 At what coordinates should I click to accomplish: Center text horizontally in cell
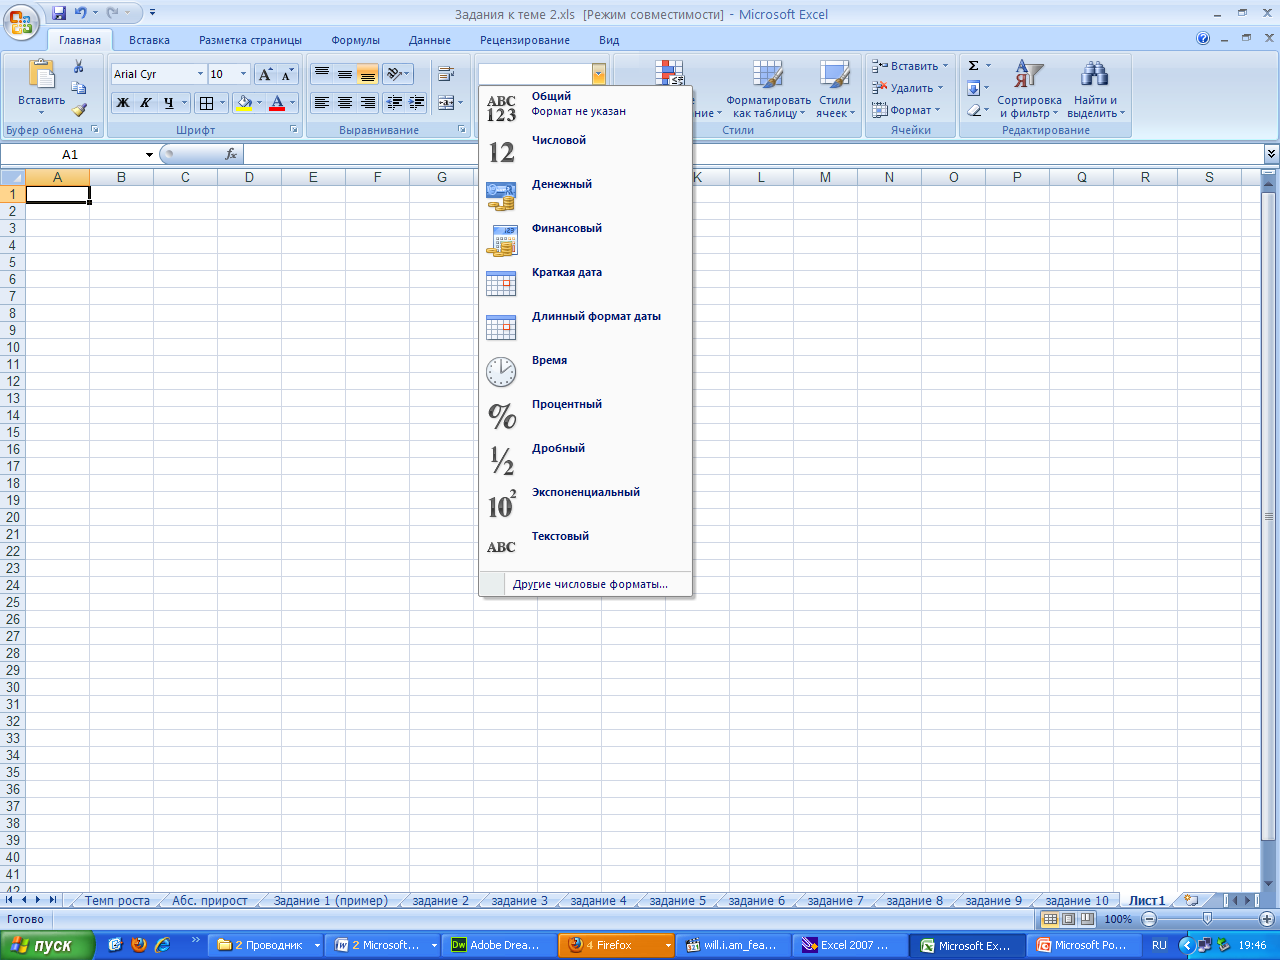pos(345,102)
